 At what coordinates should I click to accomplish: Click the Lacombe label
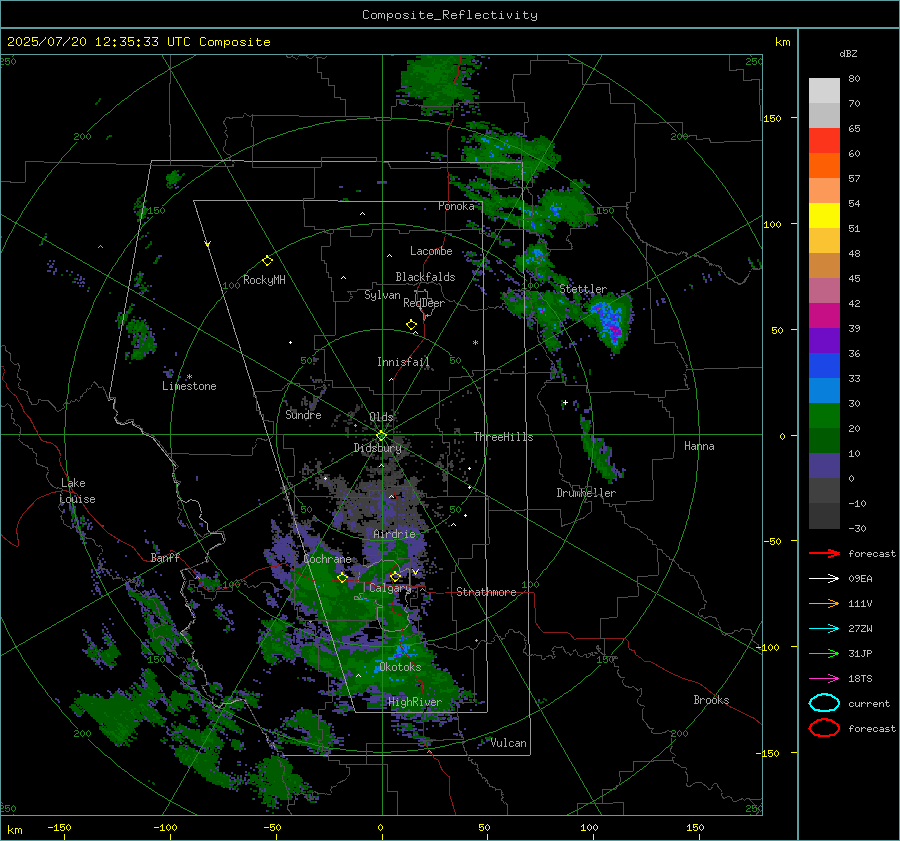[430, 251]
